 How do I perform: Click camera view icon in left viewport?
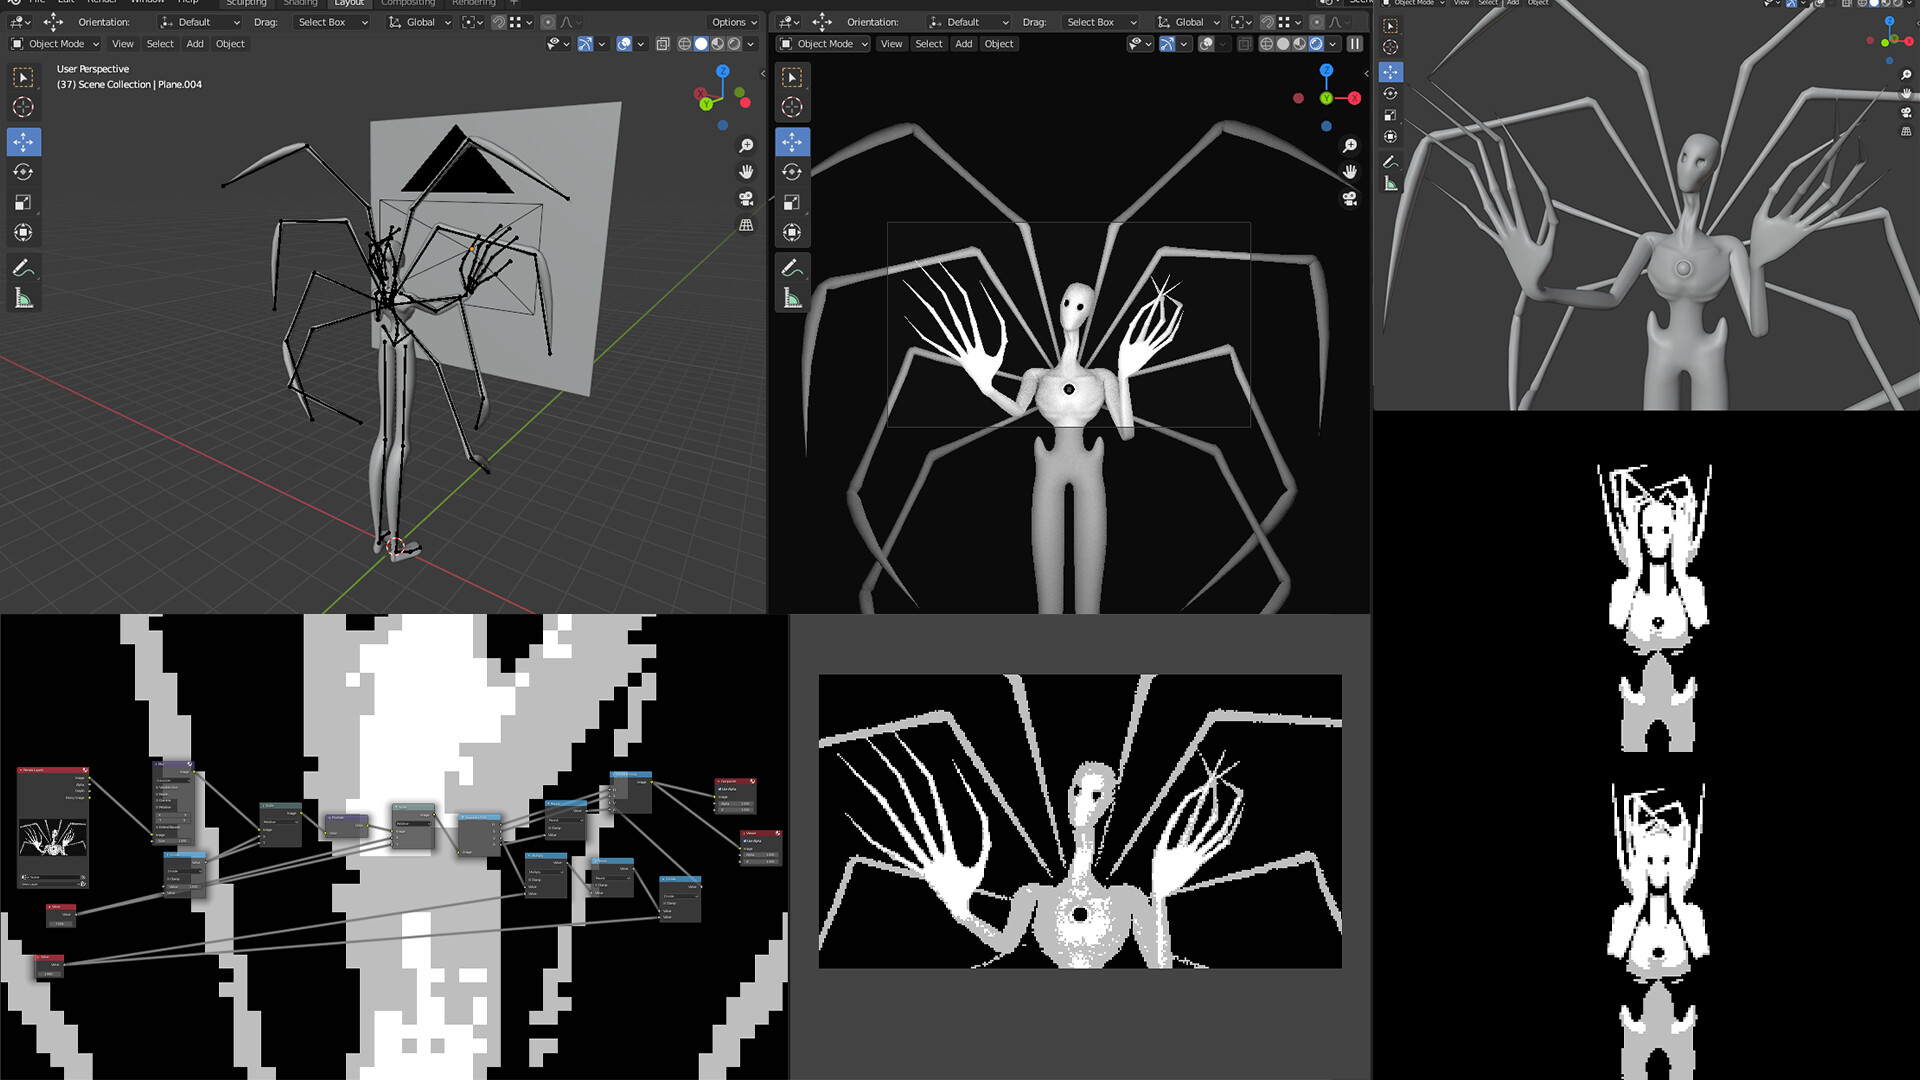pyautogui.click(x=746, y=199)
